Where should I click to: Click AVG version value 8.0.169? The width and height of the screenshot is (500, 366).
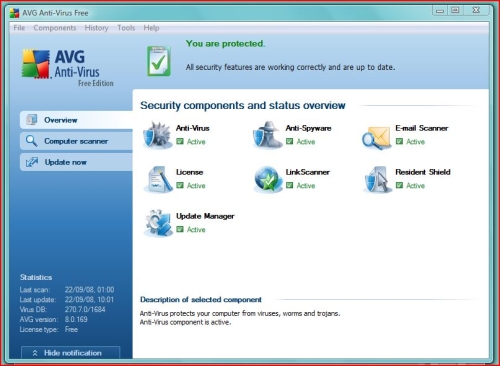click(x=76, y=319)
